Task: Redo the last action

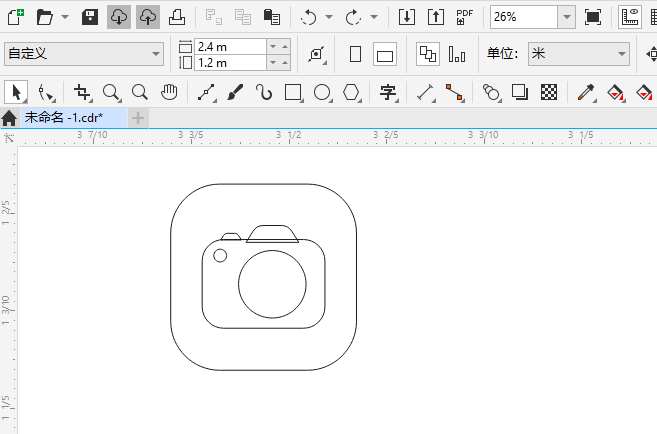Action: coord(353,17)
